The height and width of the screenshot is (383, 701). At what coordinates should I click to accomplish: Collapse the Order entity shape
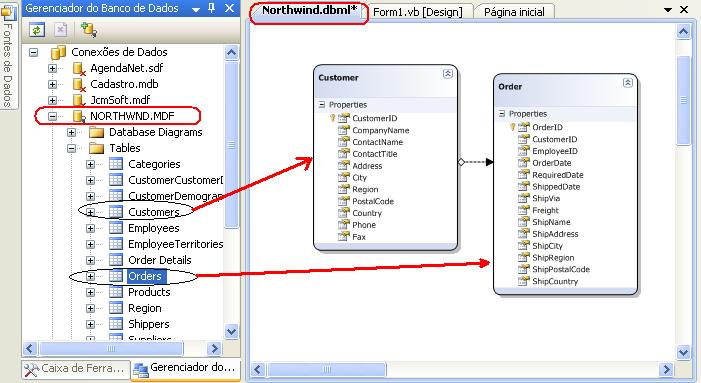628,83
